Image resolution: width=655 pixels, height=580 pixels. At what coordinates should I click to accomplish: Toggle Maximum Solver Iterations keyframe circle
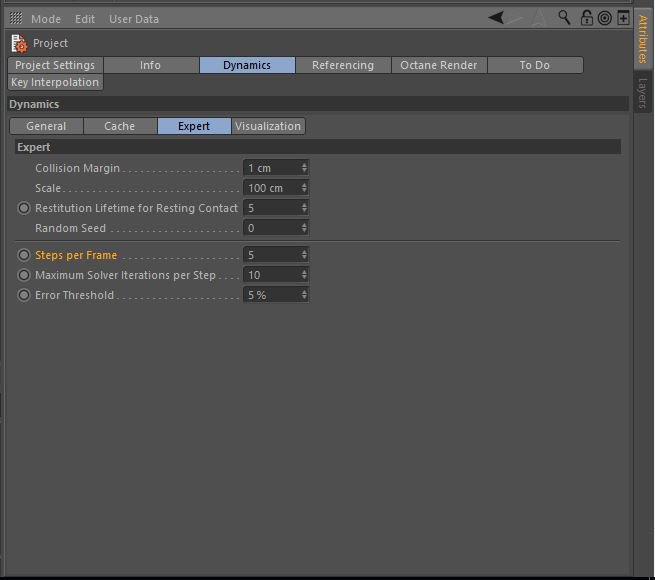24,275
